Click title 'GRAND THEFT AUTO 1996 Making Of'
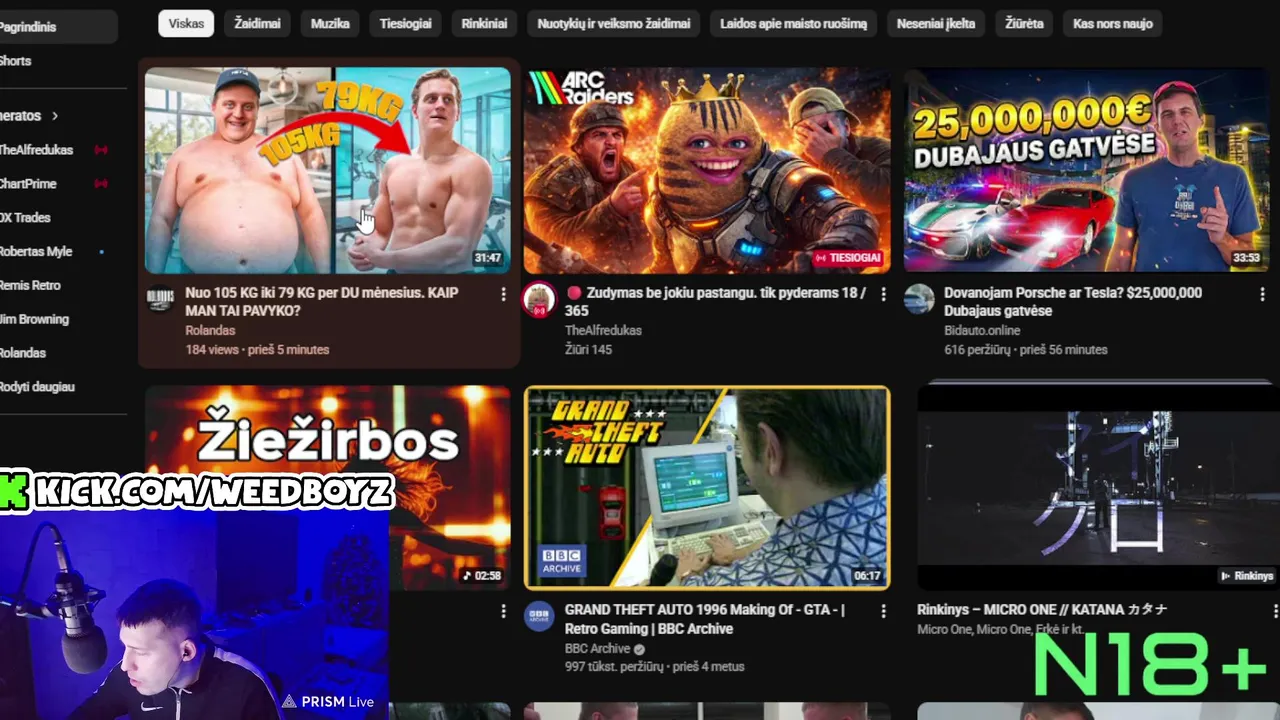1280x720 pixels. coord(704,619)
